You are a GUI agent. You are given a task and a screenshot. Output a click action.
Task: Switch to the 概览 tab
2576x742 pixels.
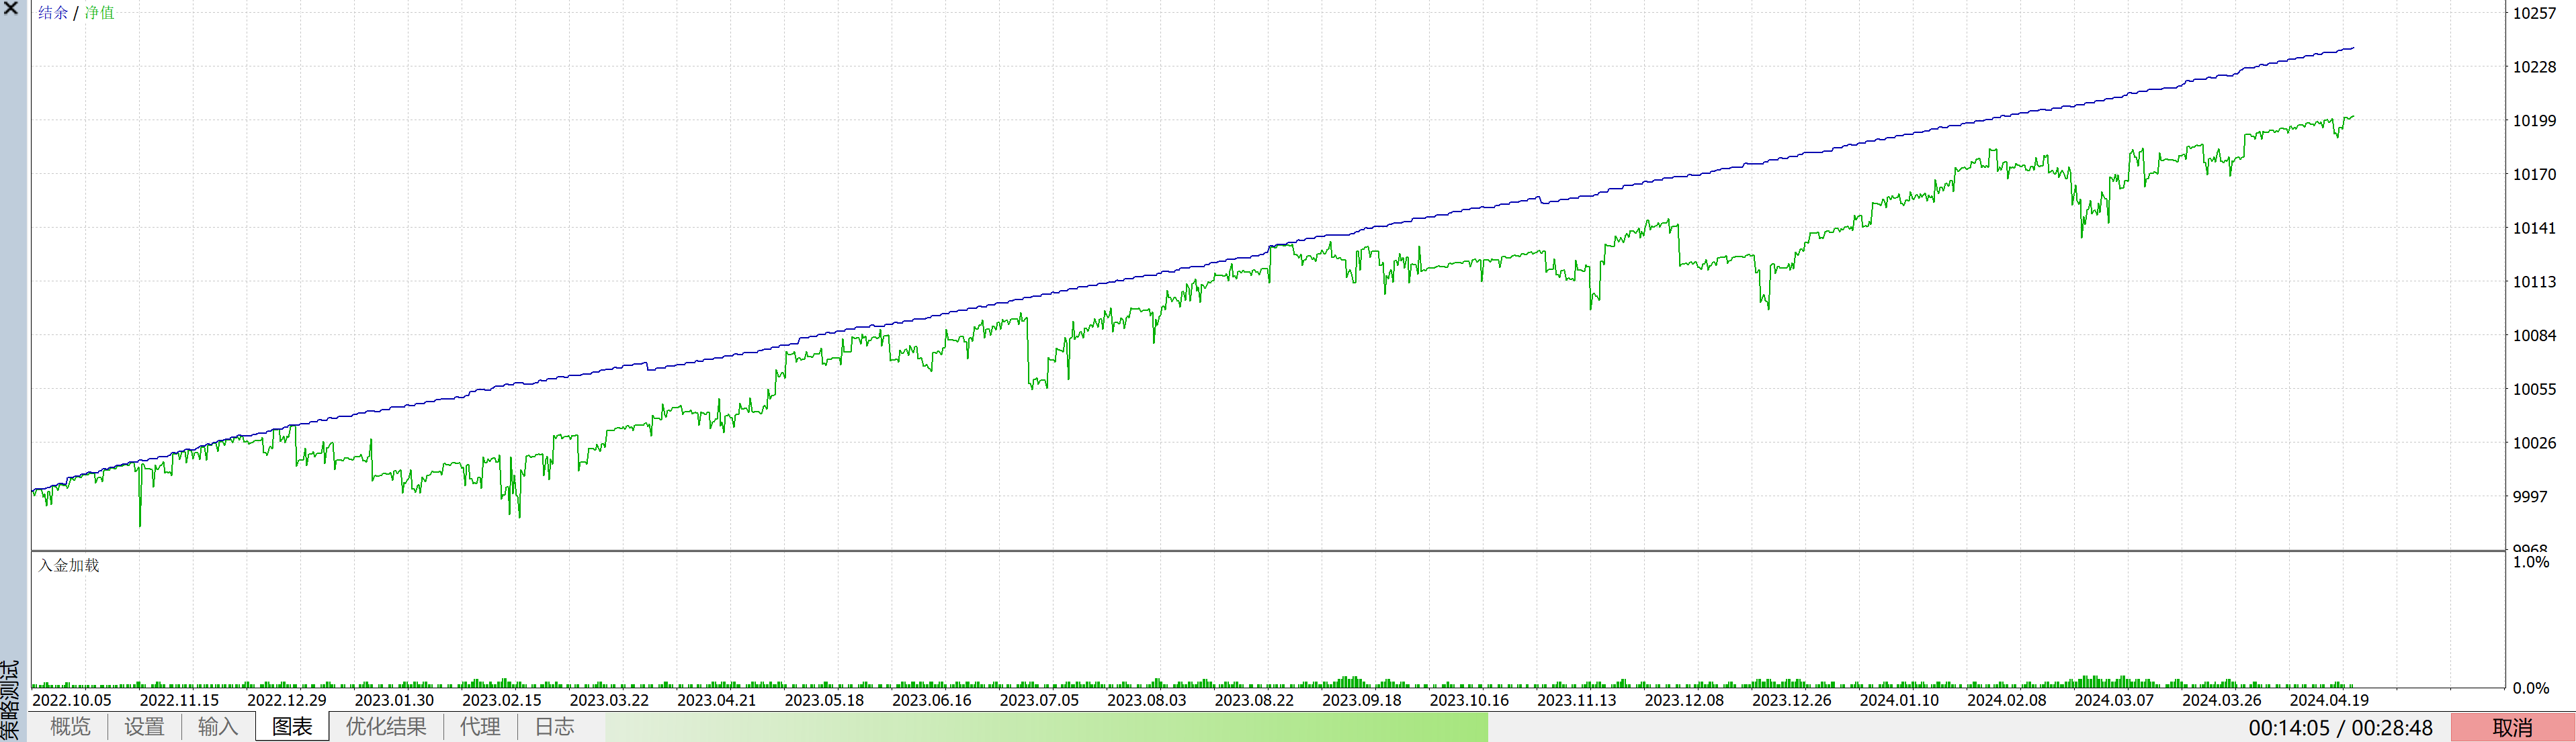click(x=70, y=727)
